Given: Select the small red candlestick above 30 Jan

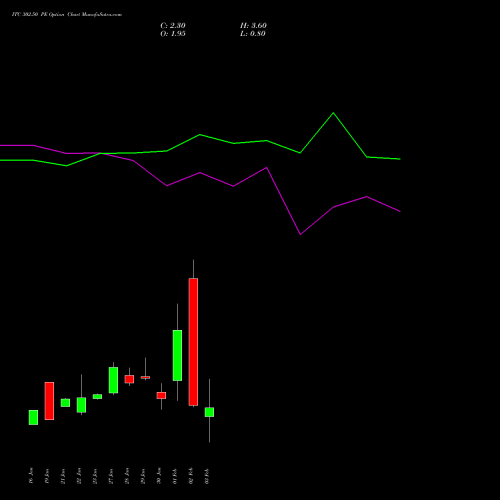Looking at the screenshot, I should pyautogui.click(x=161, y=395).
